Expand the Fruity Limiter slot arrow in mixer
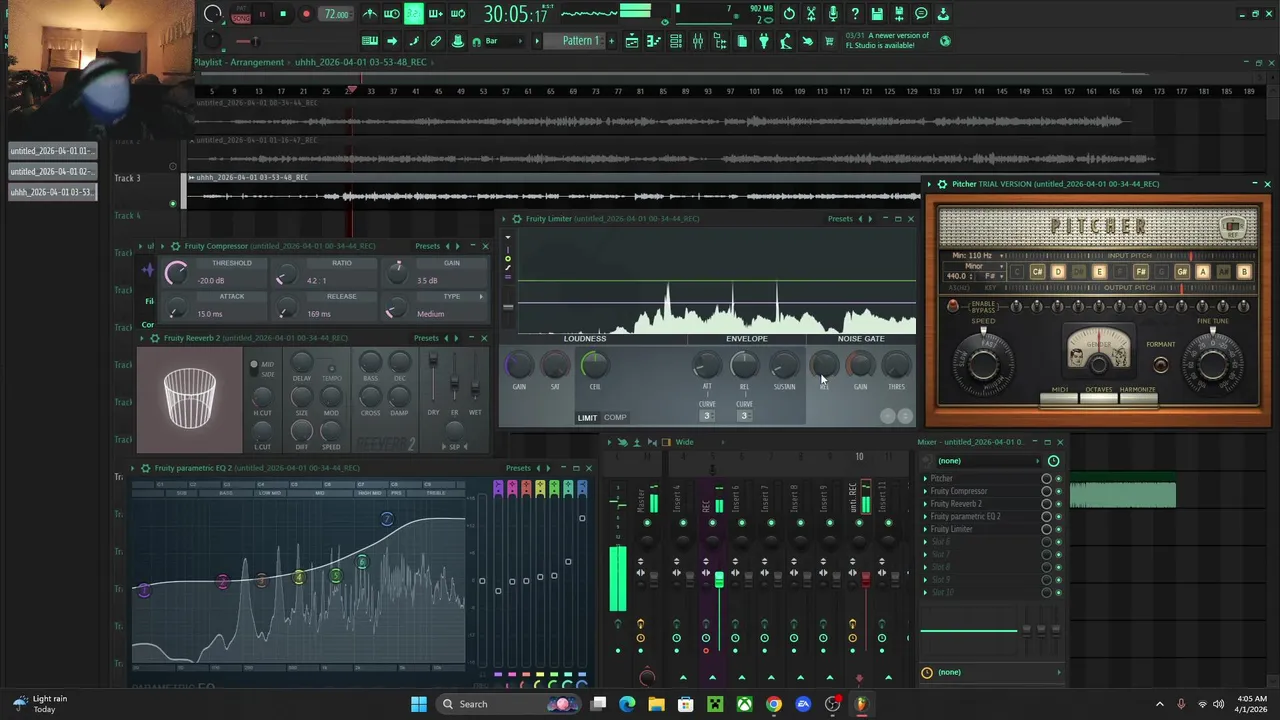Image resolution: width=1280 pixels, height=720 pixels. (x=925, y=529)
